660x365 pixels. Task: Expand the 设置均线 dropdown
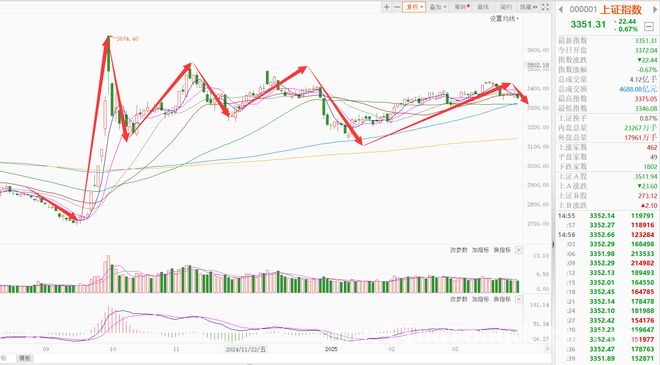(504, 19)
